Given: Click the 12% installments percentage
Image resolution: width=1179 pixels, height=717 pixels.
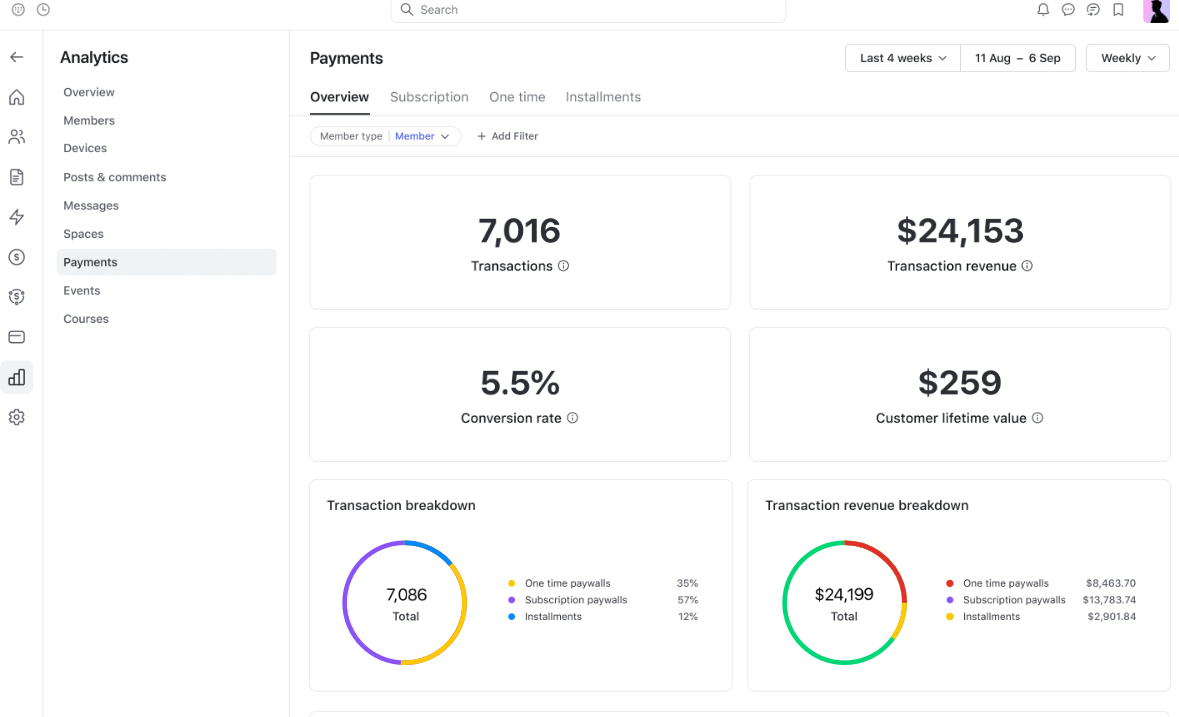Looking at the screenshot, I should click(688, 616).
